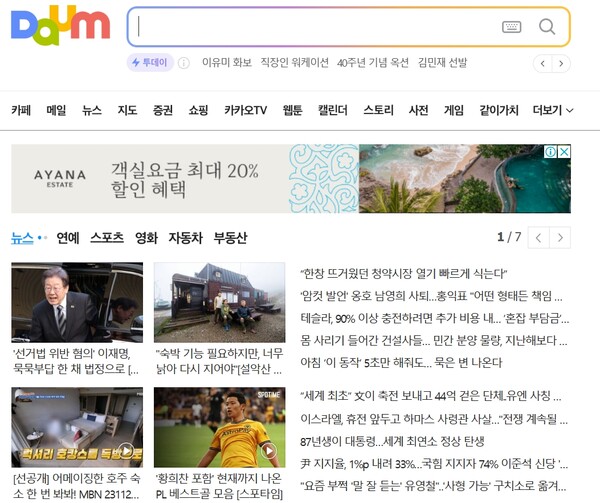Viewport: 600px width, 503px height.
Task: Open caption '황희찬 포함' PL 베스트골
Action: pos(219,486)
